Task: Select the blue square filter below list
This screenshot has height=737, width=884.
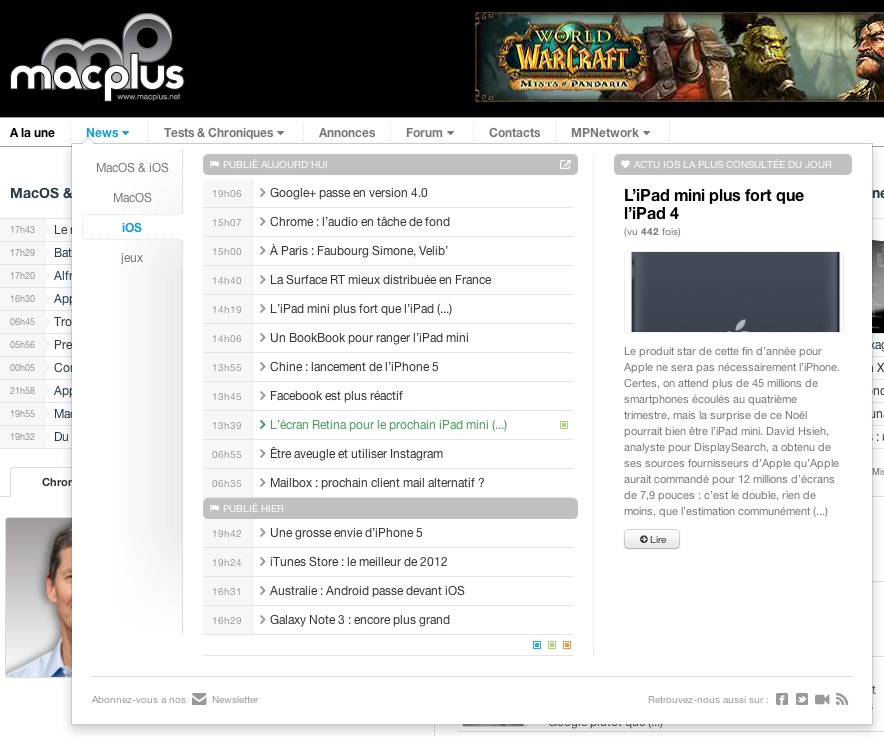Action: pos(537,645)
